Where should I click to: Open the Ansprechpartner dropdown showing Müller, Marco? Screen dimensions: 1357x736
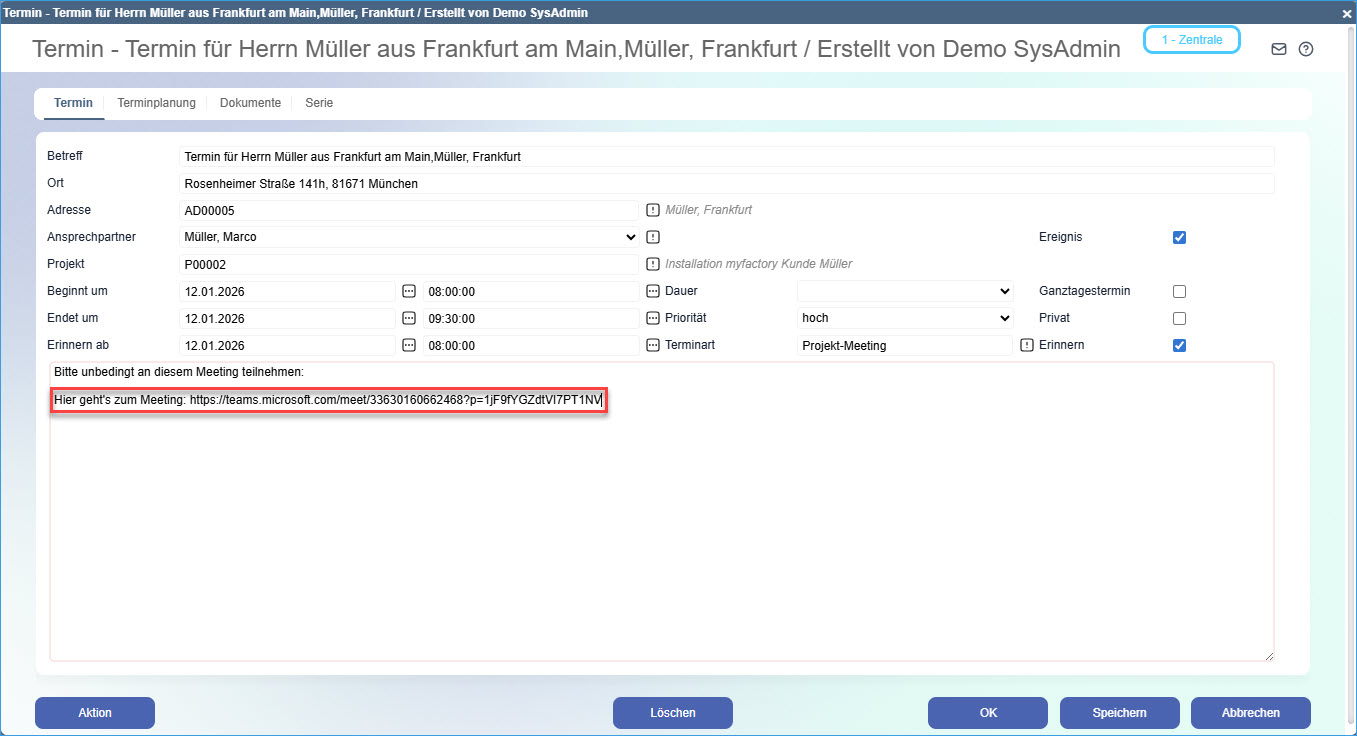409,237
